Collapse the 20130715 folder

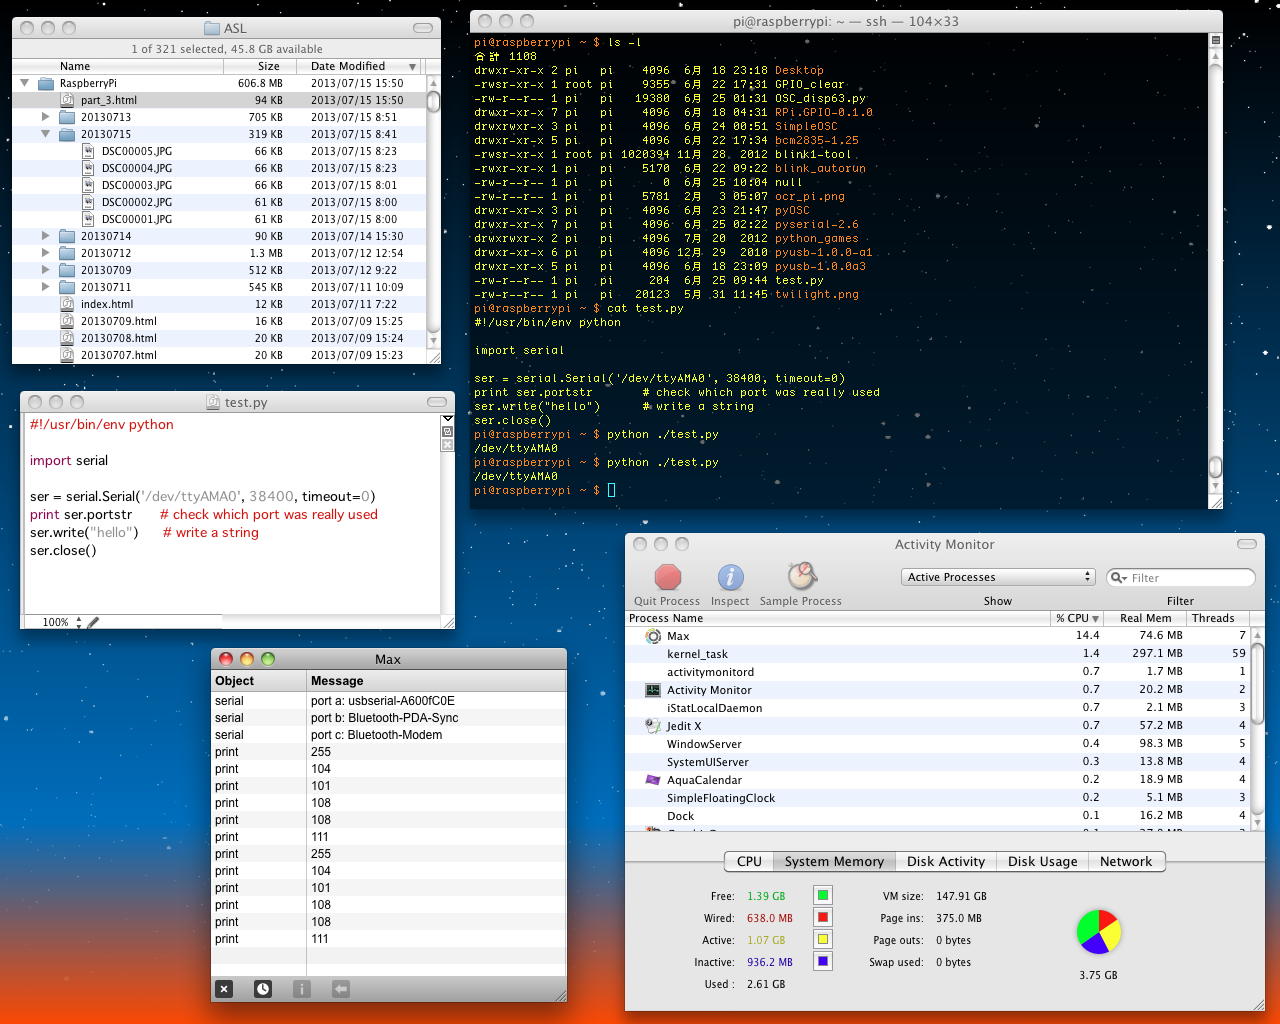click(45, 134)
